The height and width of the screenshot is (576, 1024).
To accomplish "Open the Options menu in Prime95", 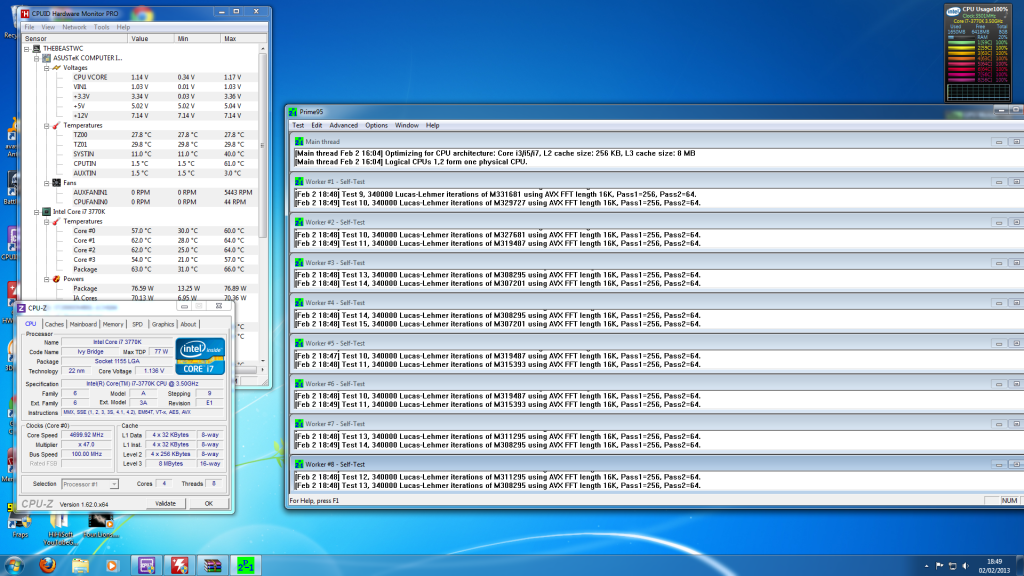I will coord(376,125).
